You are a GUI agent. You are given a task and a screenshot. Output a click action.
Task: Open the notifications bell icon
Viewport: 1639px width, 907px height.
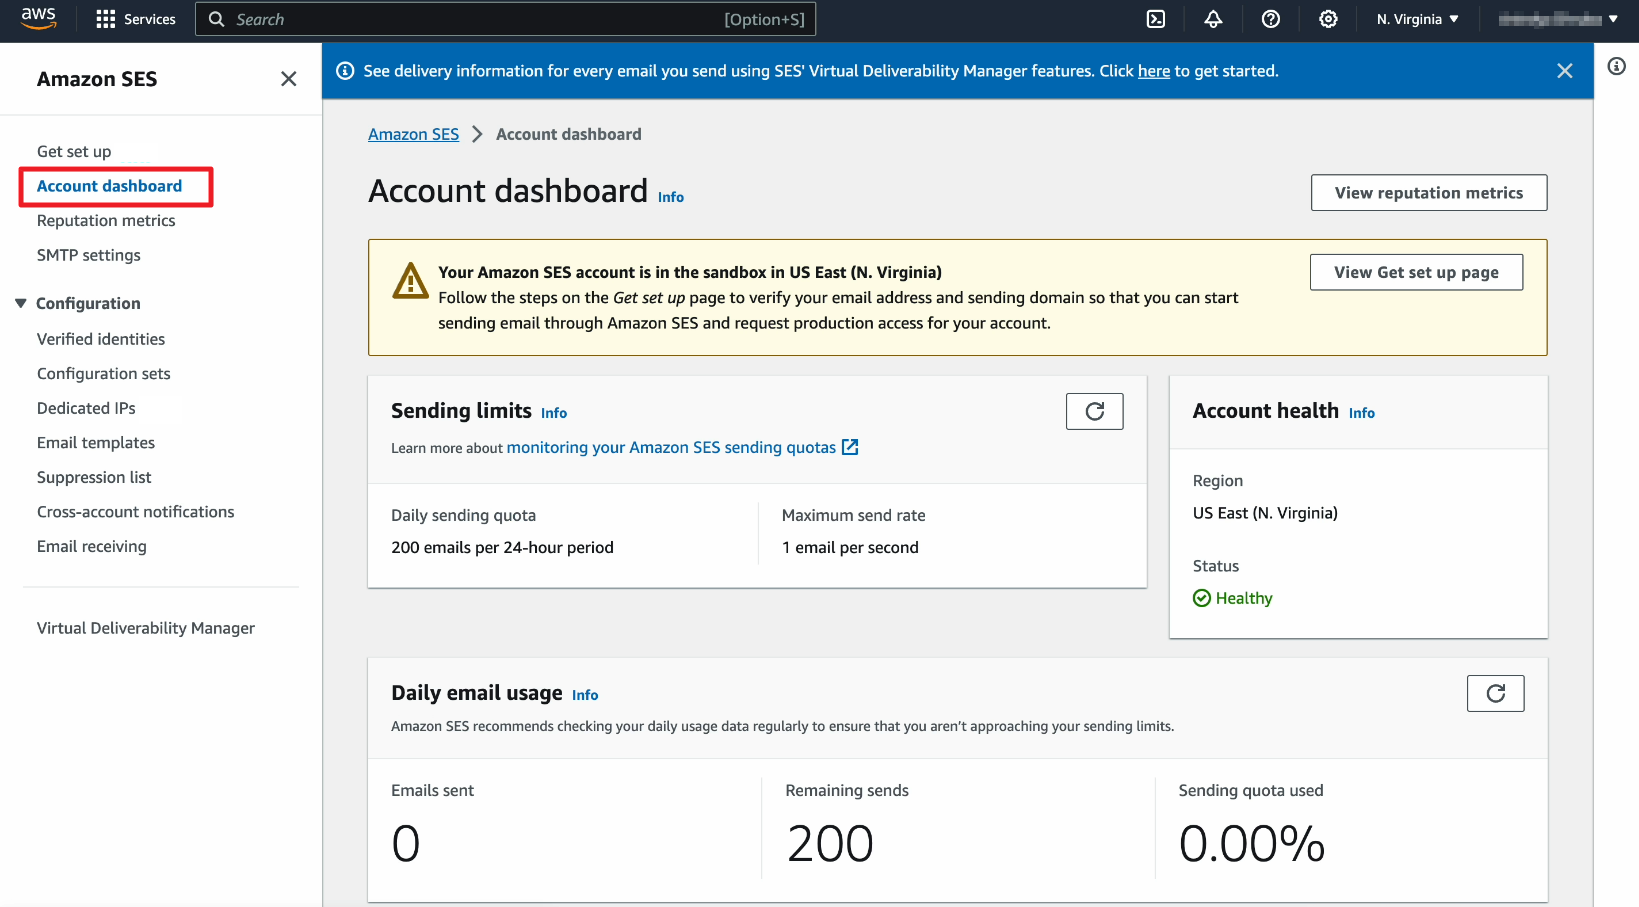pos(1213,19)
